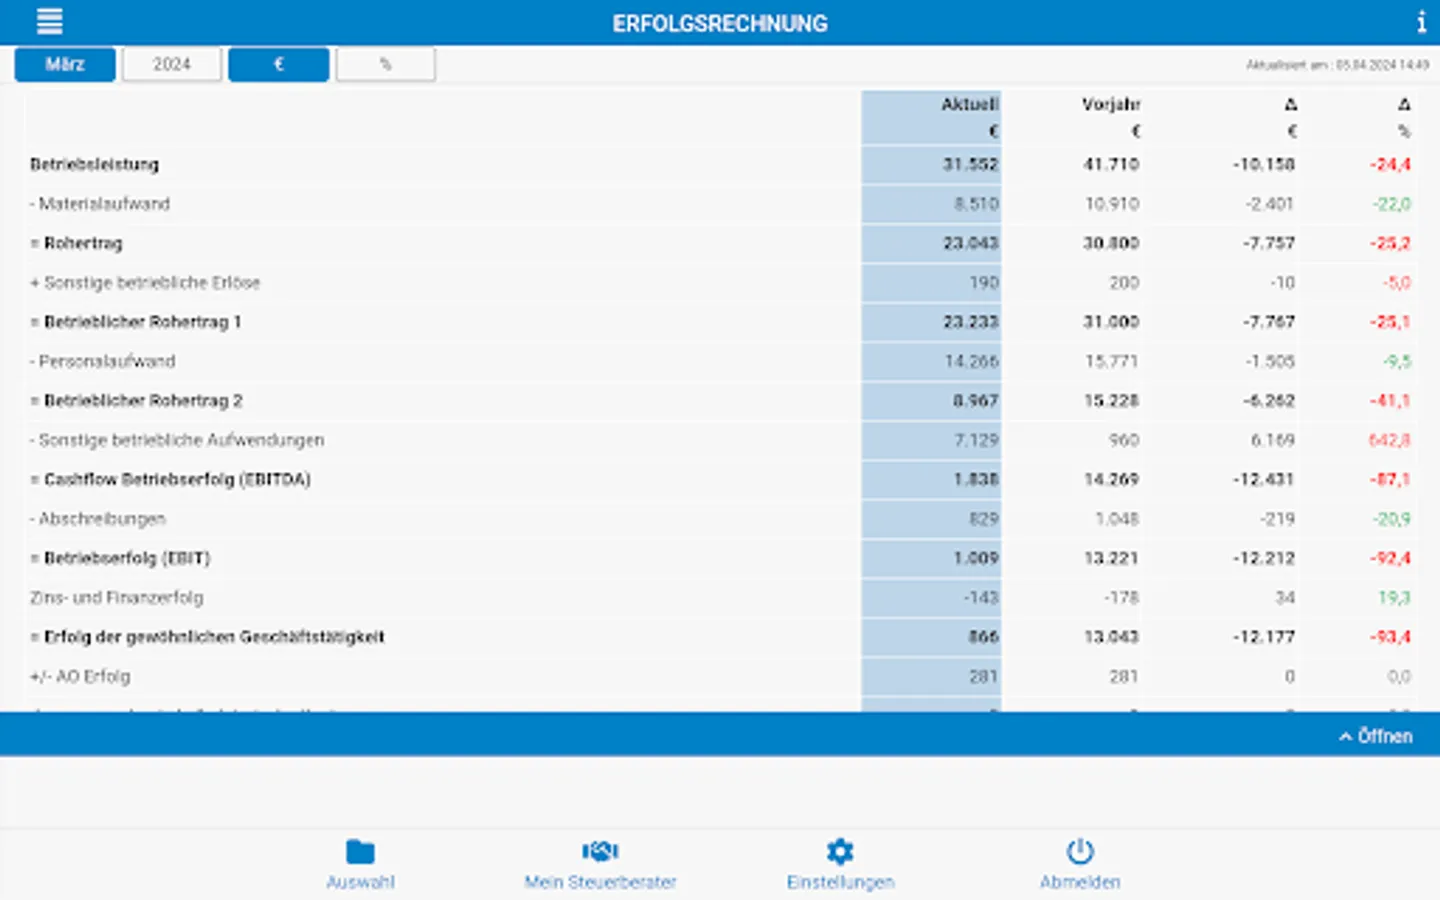
Task: Click the chevron next to Öffnen
Action: [x=1344, y=736]
